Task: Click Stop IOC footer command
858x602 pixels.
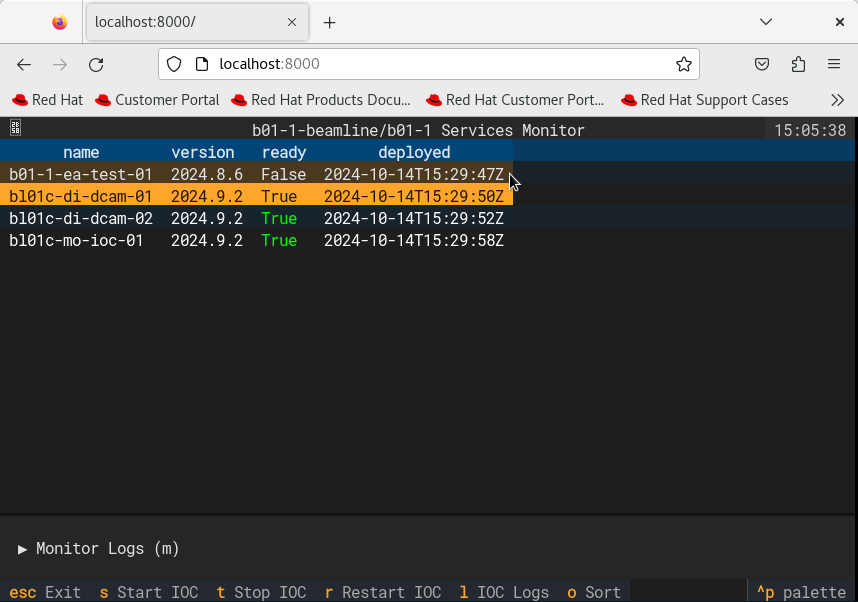Action: point(262,592)
